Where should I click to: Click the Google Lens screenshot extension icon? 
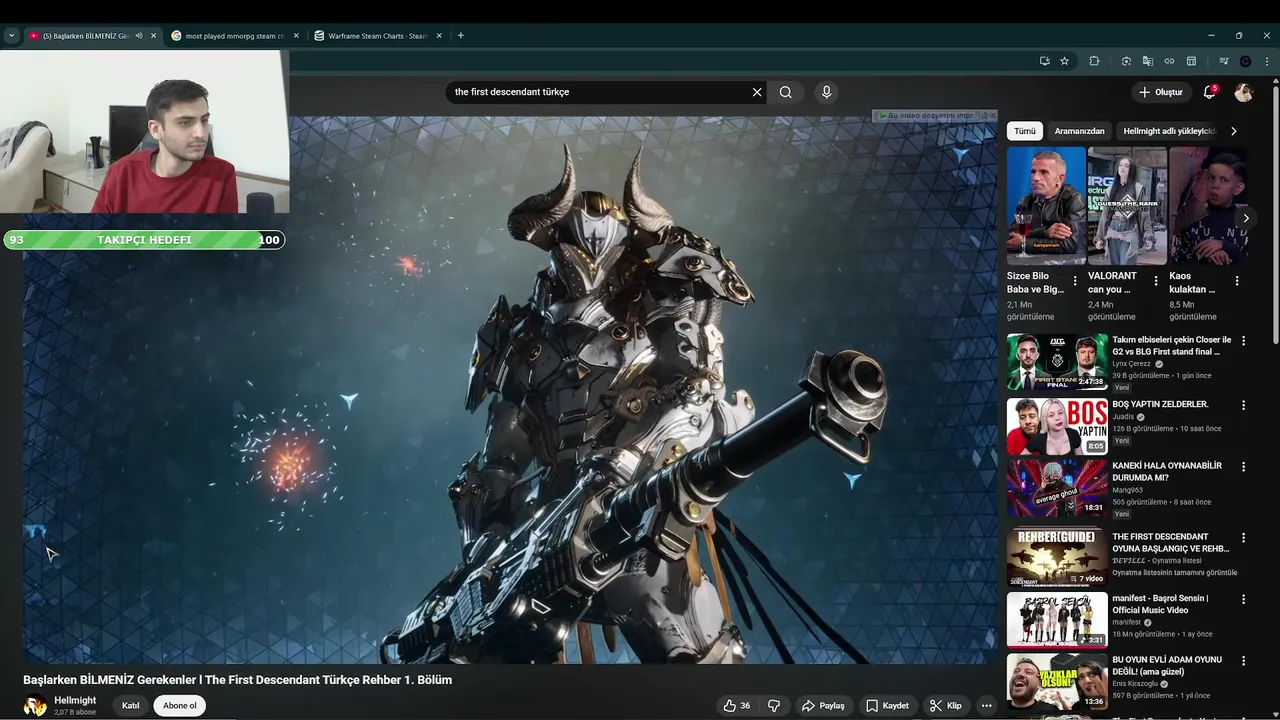pyautogui.click(x=1126, y=61)
